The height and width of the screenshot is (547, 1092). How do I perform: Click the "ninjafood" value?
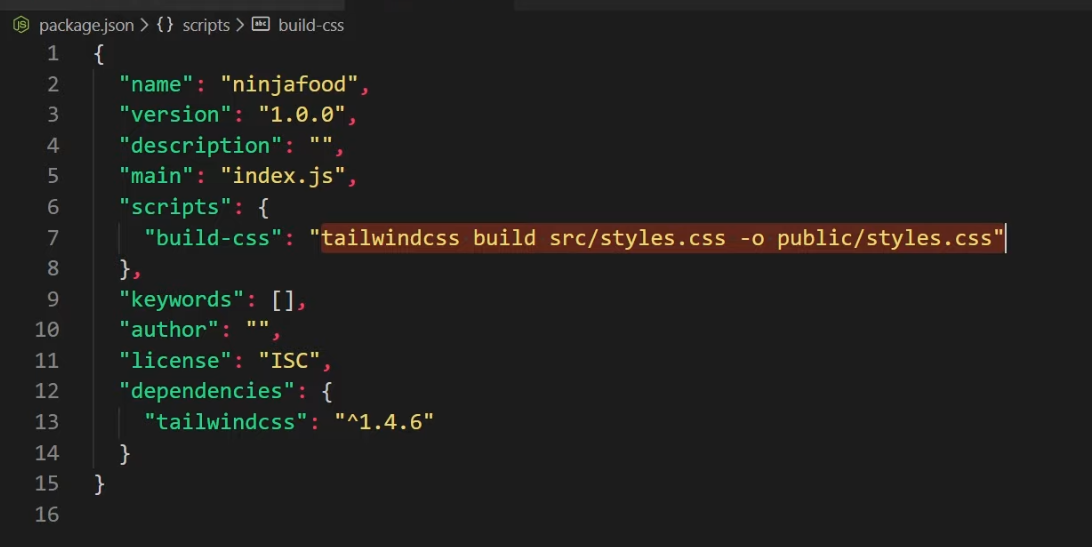pos(289,84)
